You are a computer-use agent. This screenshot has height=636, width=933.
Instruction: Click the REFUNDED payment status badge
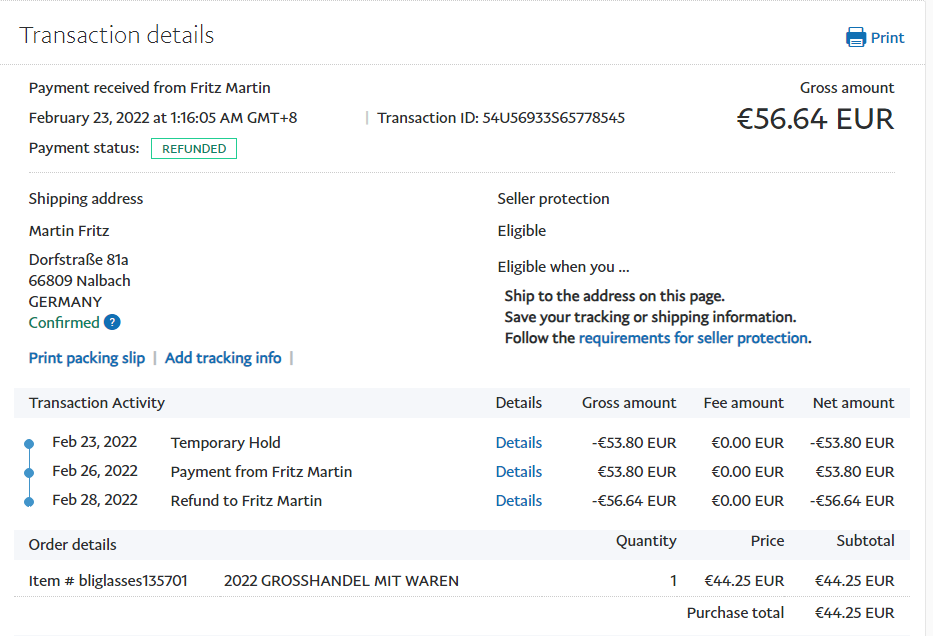pyautogui.click(x=194, y=149)
